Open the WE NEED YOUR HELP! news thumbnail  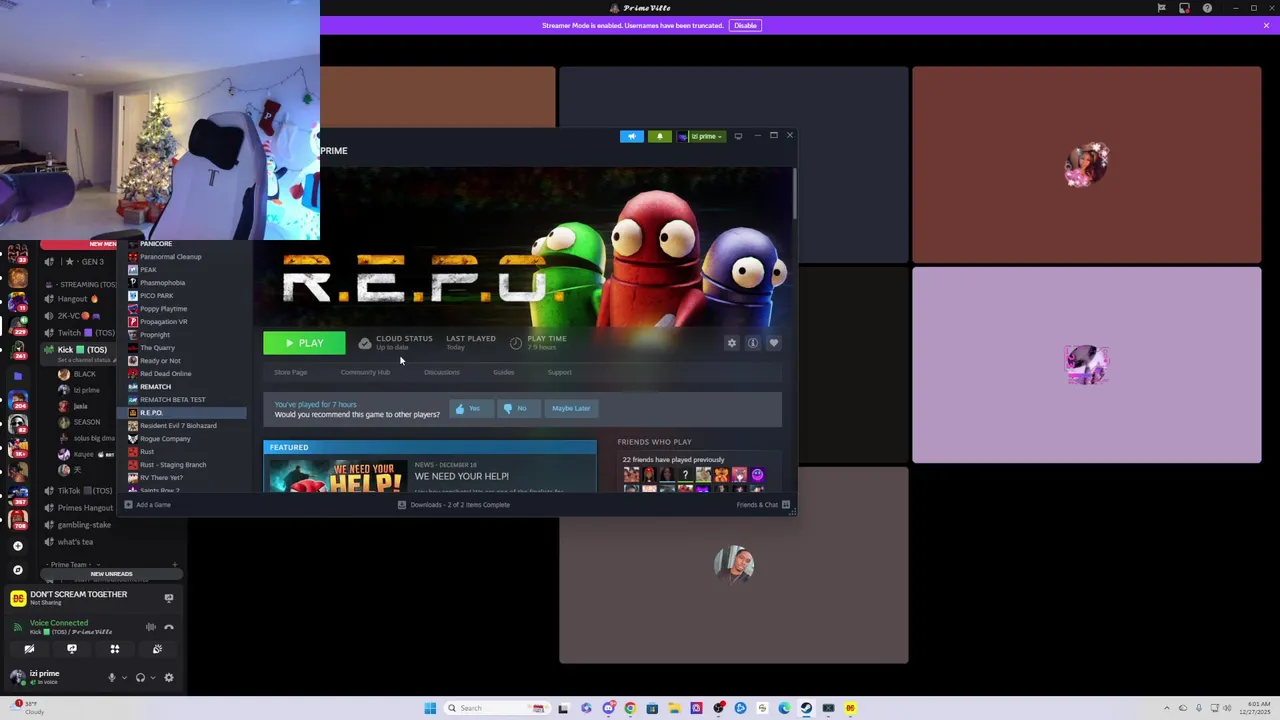tap(337, 474)
